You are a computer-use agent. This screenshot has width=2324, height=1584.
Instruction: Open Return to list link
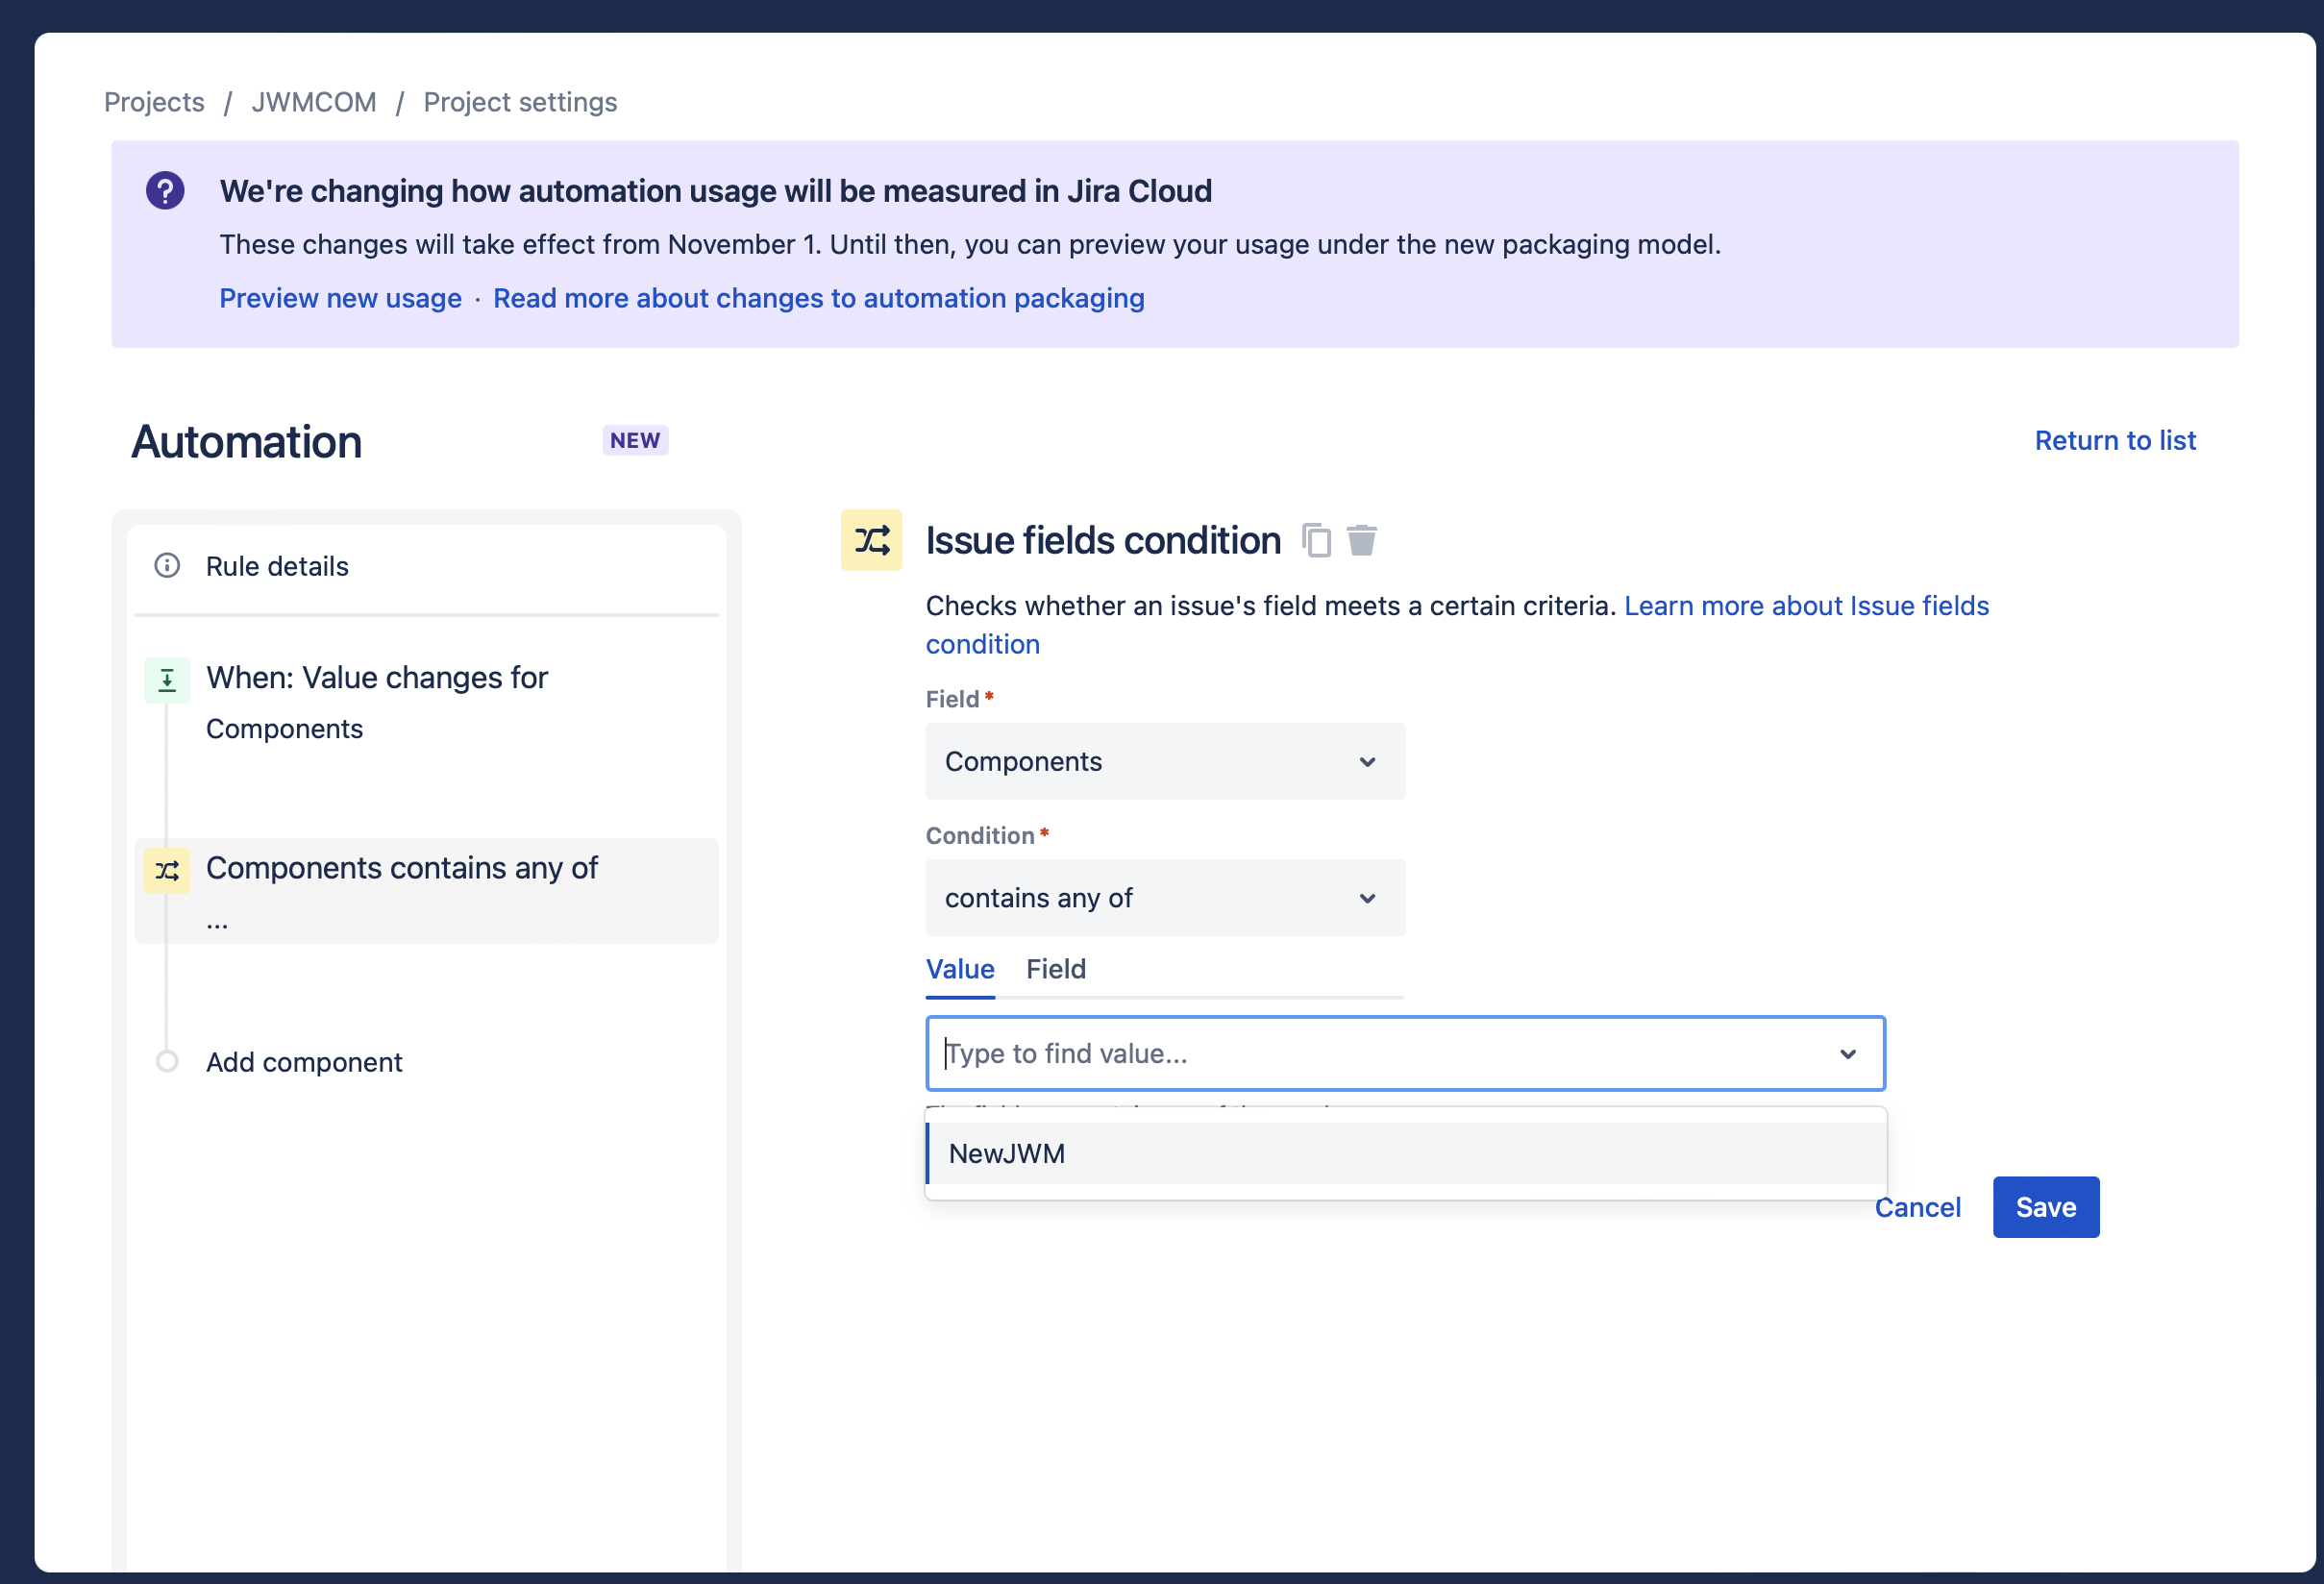(x=2114, y=440)
